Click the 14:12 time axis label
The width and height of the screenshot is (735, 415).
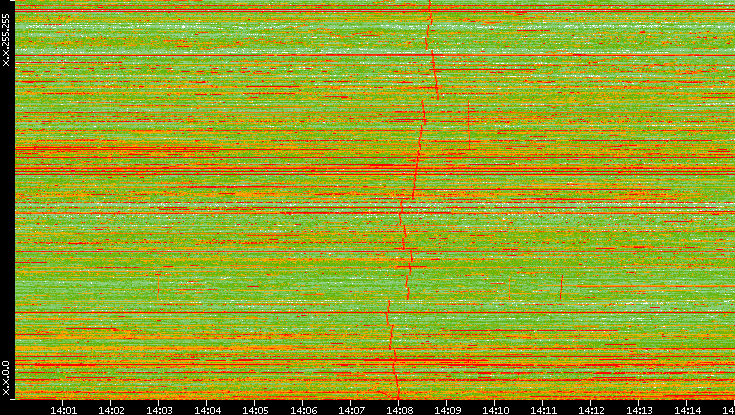(591, 410)
